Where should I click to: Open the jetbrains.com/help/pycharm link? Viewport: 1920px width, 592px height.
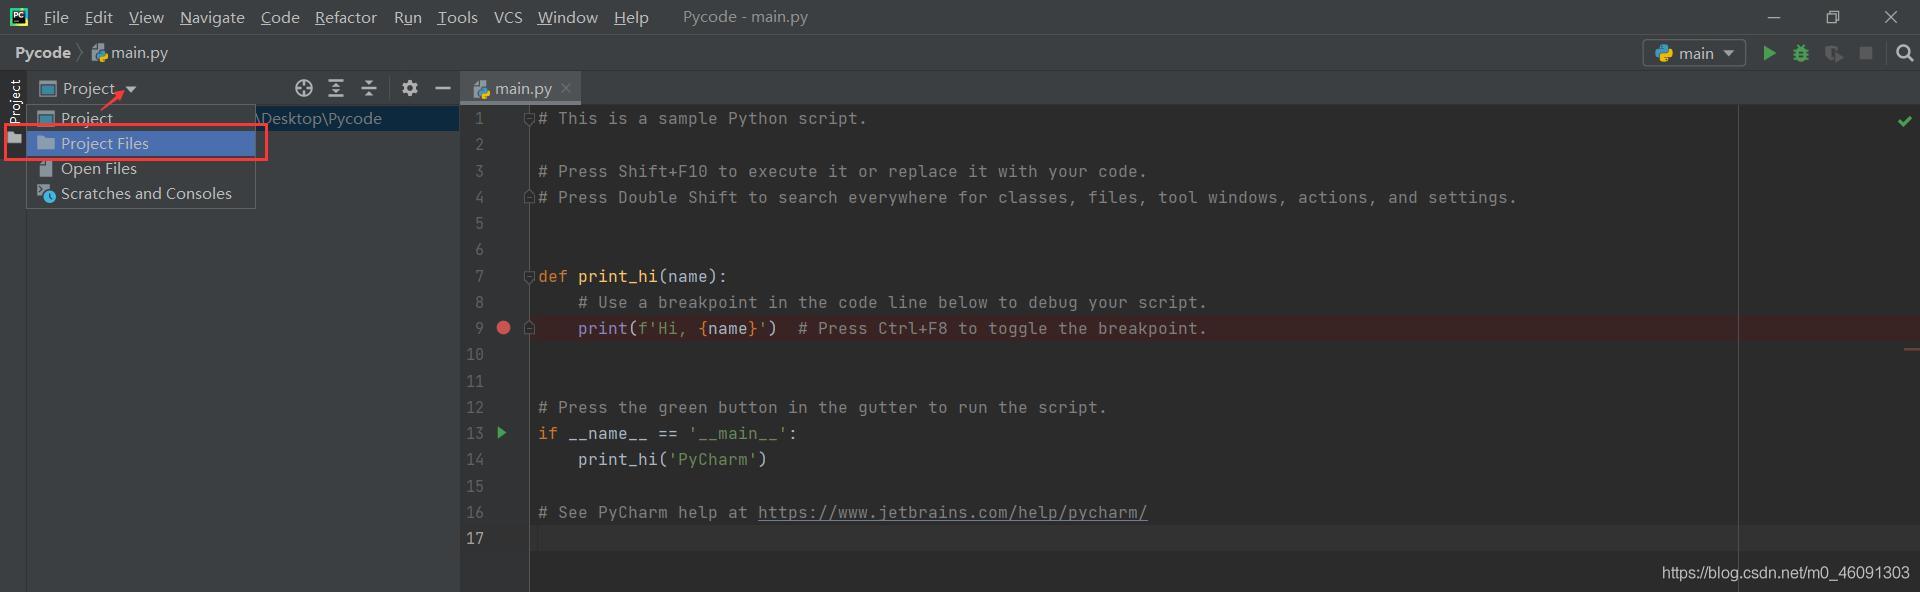coord(952,512)
